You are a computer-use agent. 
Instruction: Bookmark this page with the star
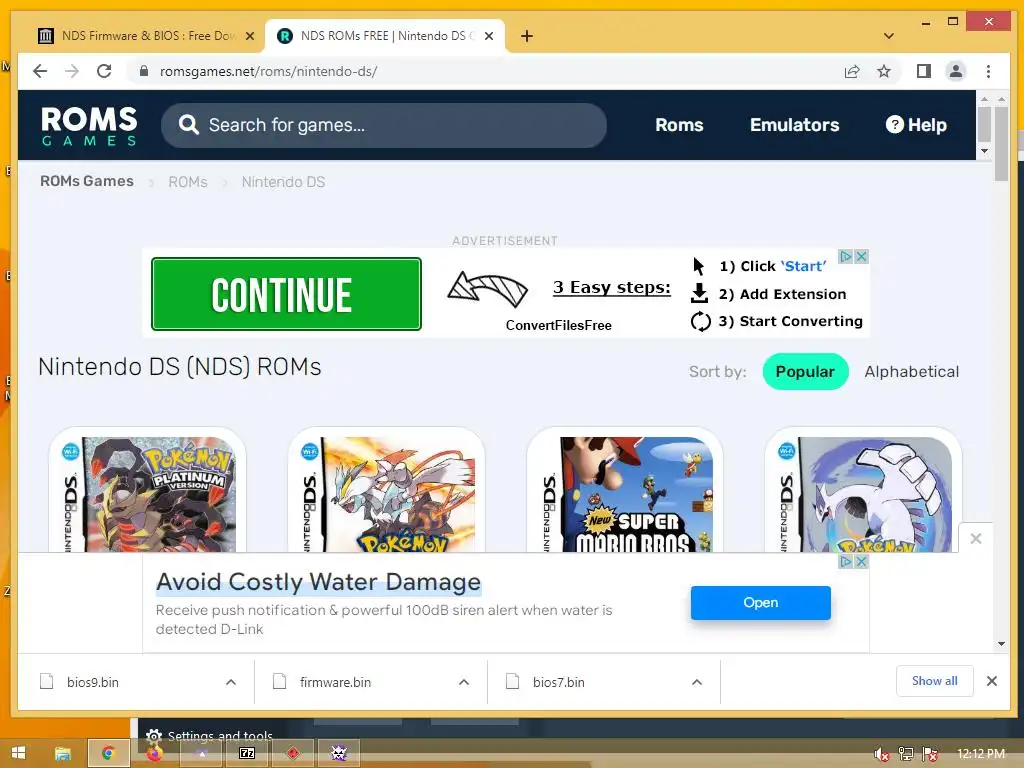coord(884,71)
